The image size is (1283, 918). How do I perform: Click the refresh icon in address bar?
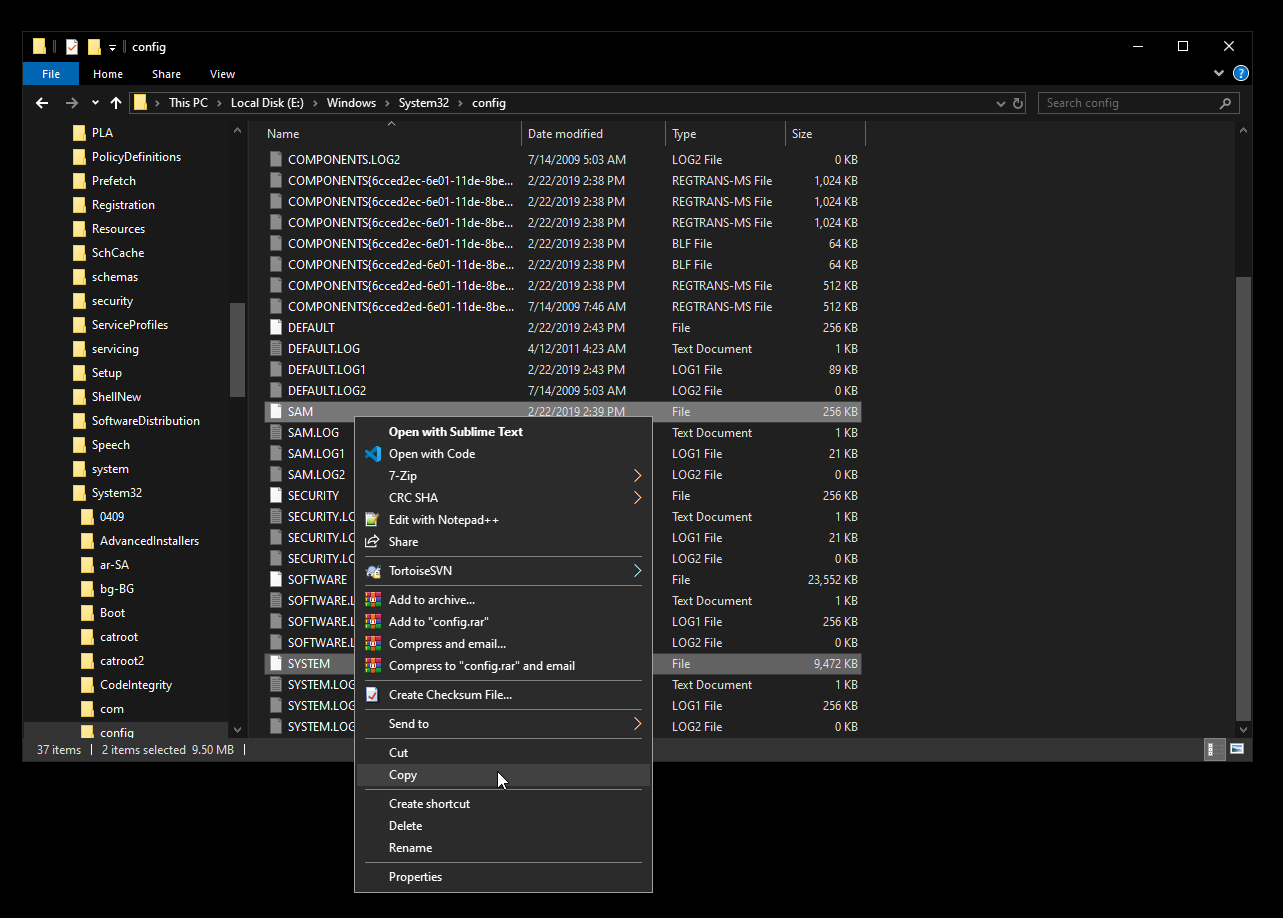click(x=1018, y=103)
